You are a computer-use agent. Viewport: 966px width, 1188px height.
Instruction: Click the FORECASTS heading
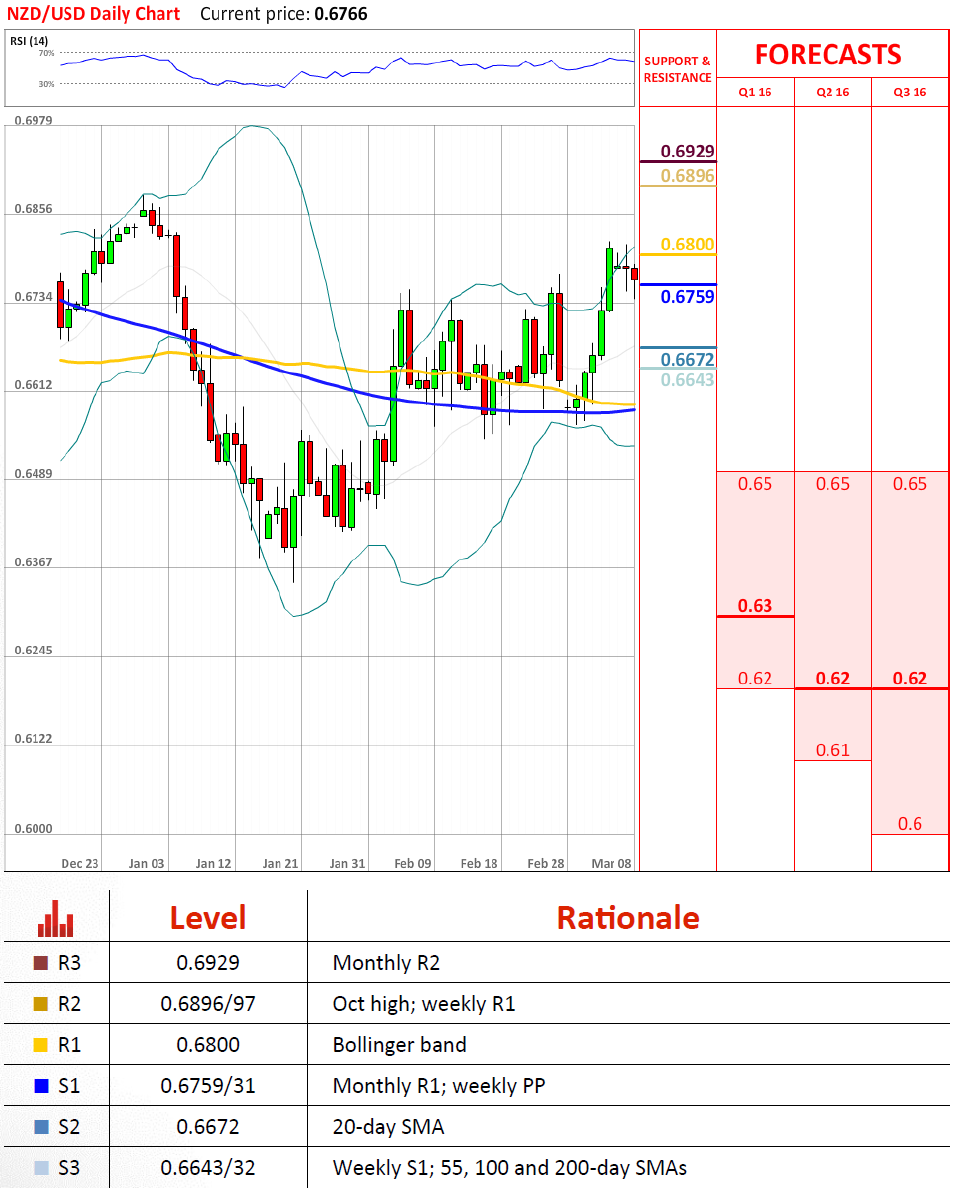pyautogui.click(x=828, y=55)
